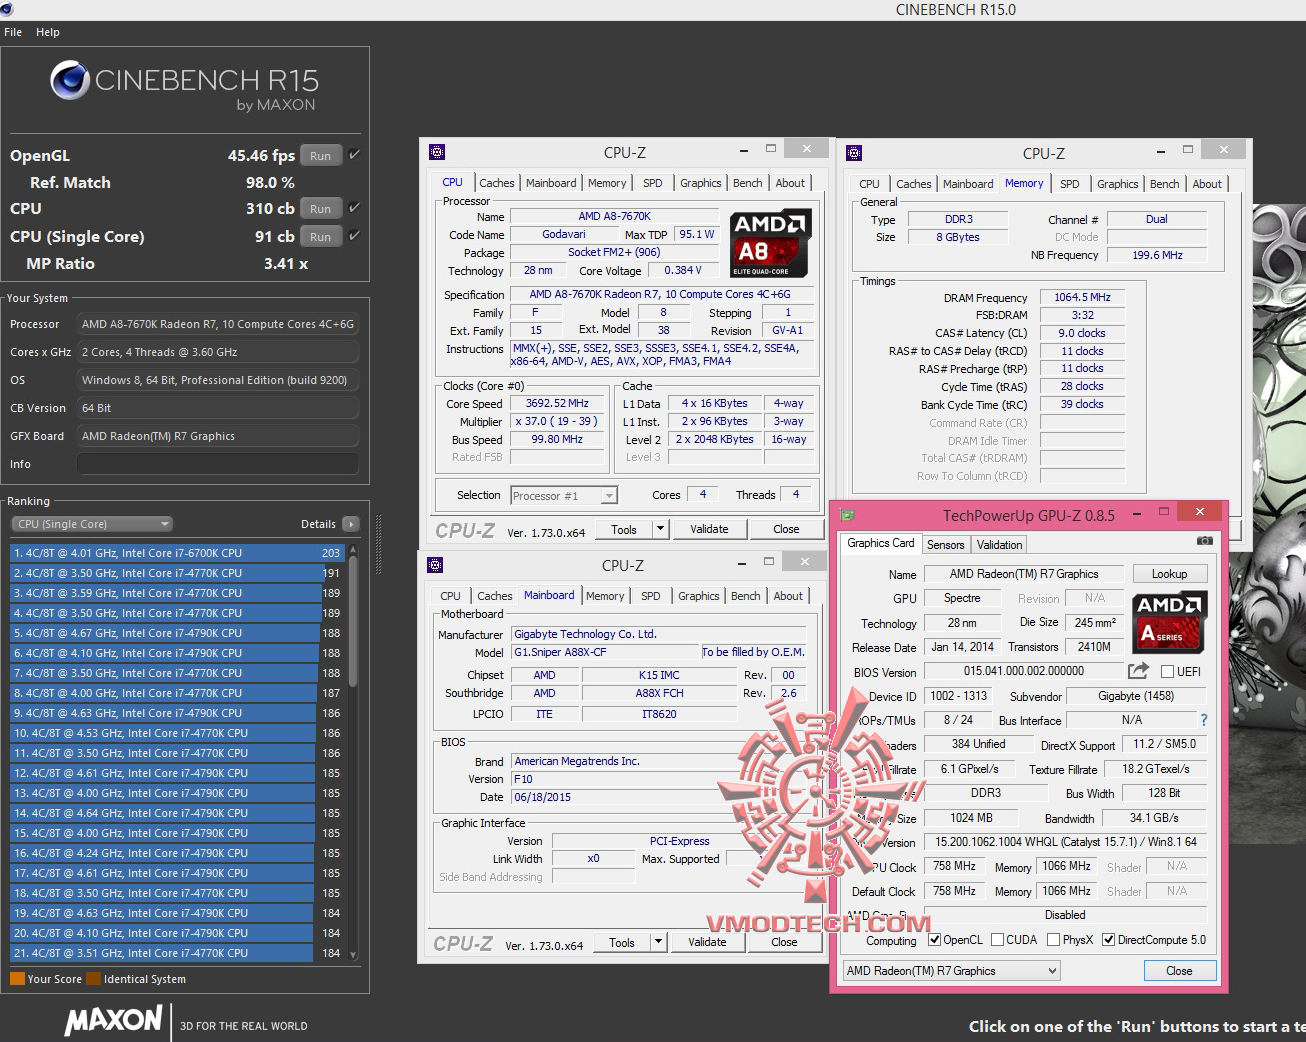This screenshot has width=1306, height=1042.
Task: Select ranking row 1 i7-6700K CPU
Action: pos(177,553)
